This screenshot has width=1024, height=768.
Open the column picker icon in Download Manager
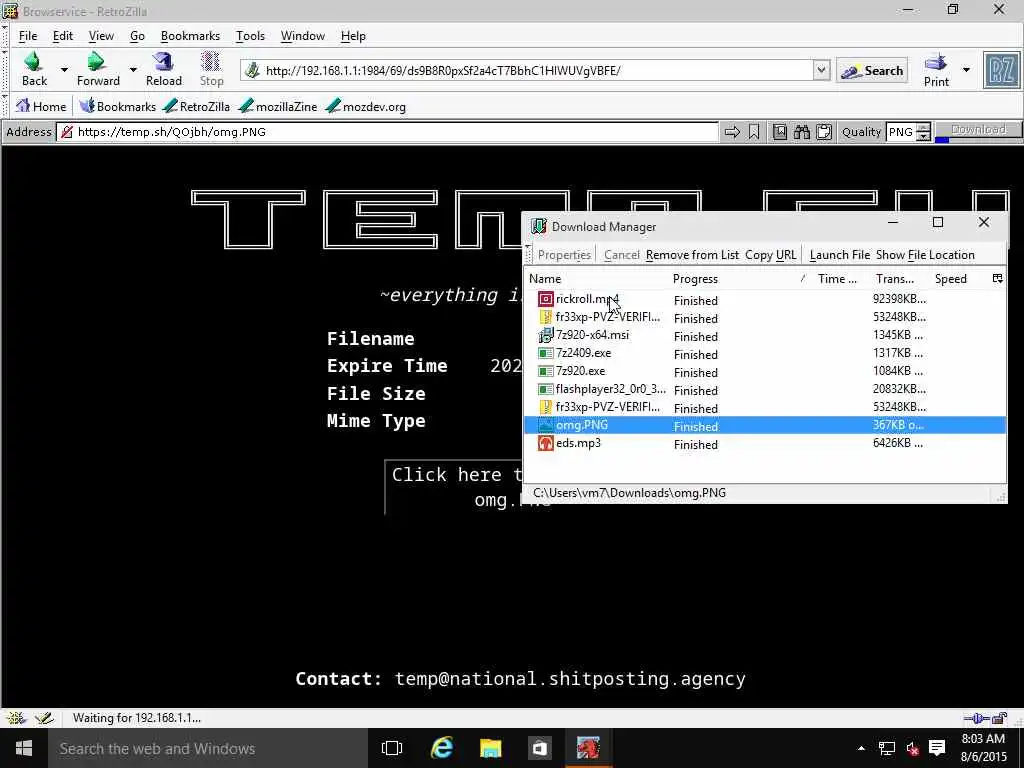point(998,279)
